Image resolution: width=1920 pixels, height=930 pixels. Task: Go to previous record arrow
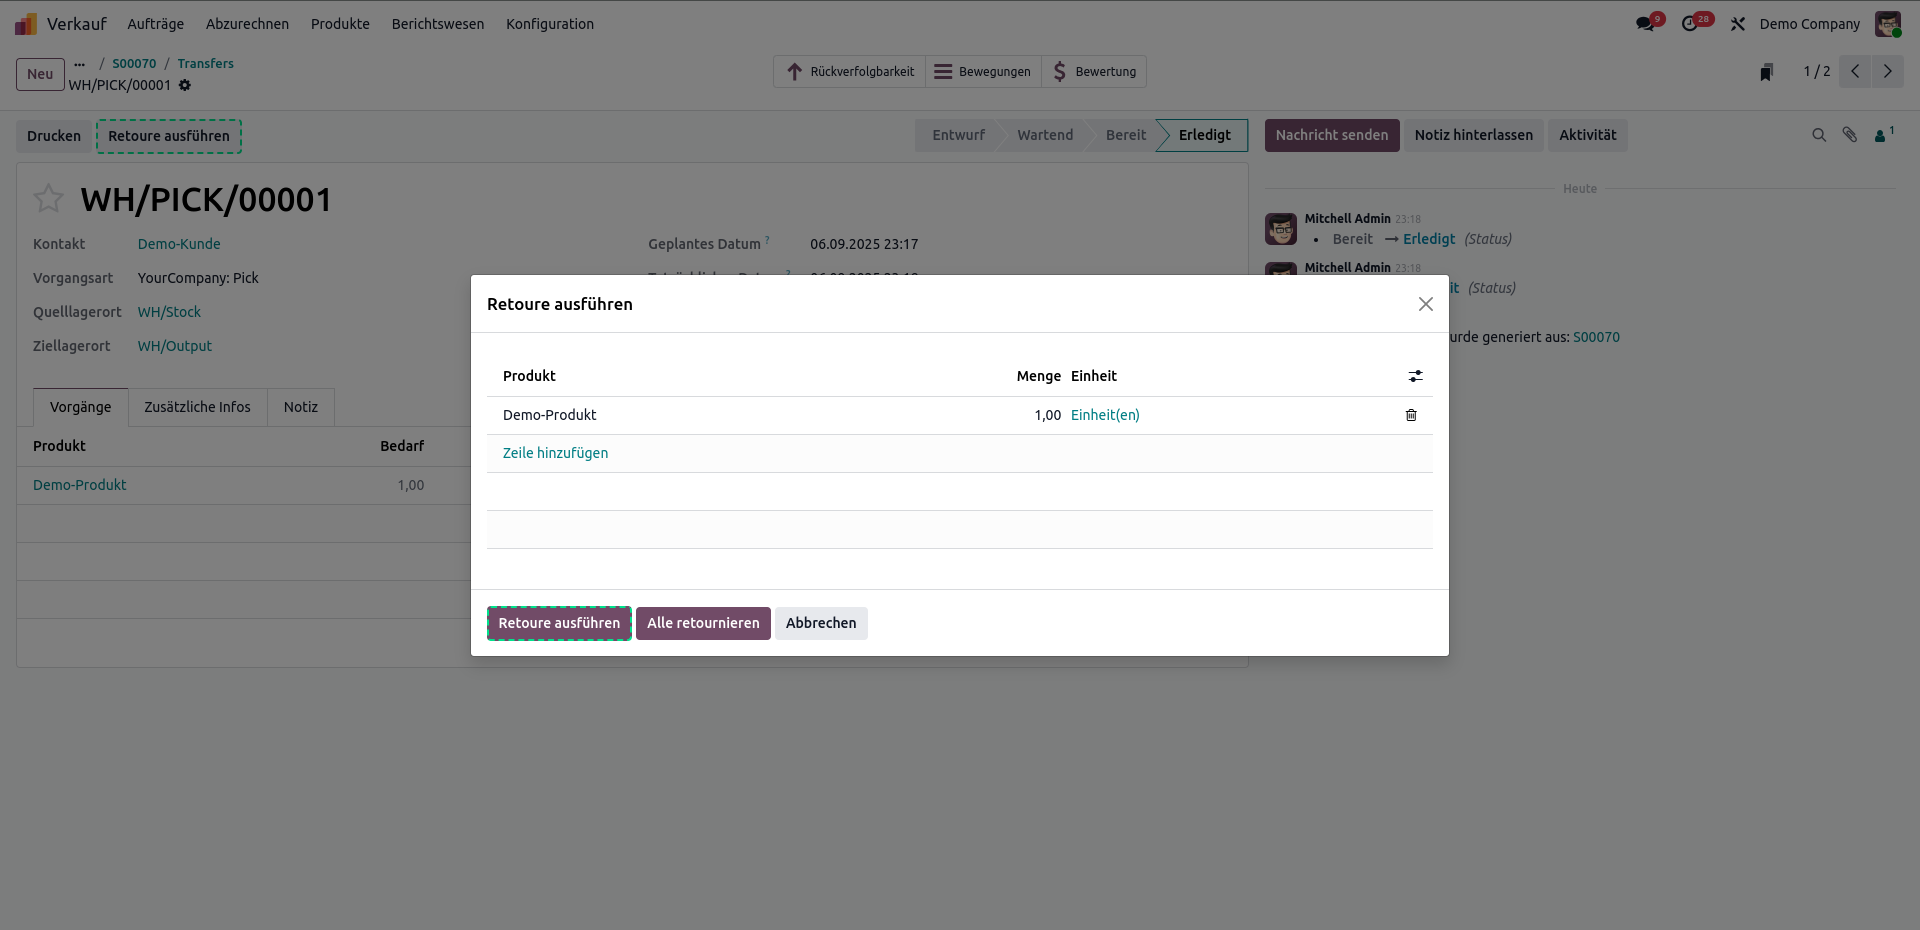pos(1855,72)
